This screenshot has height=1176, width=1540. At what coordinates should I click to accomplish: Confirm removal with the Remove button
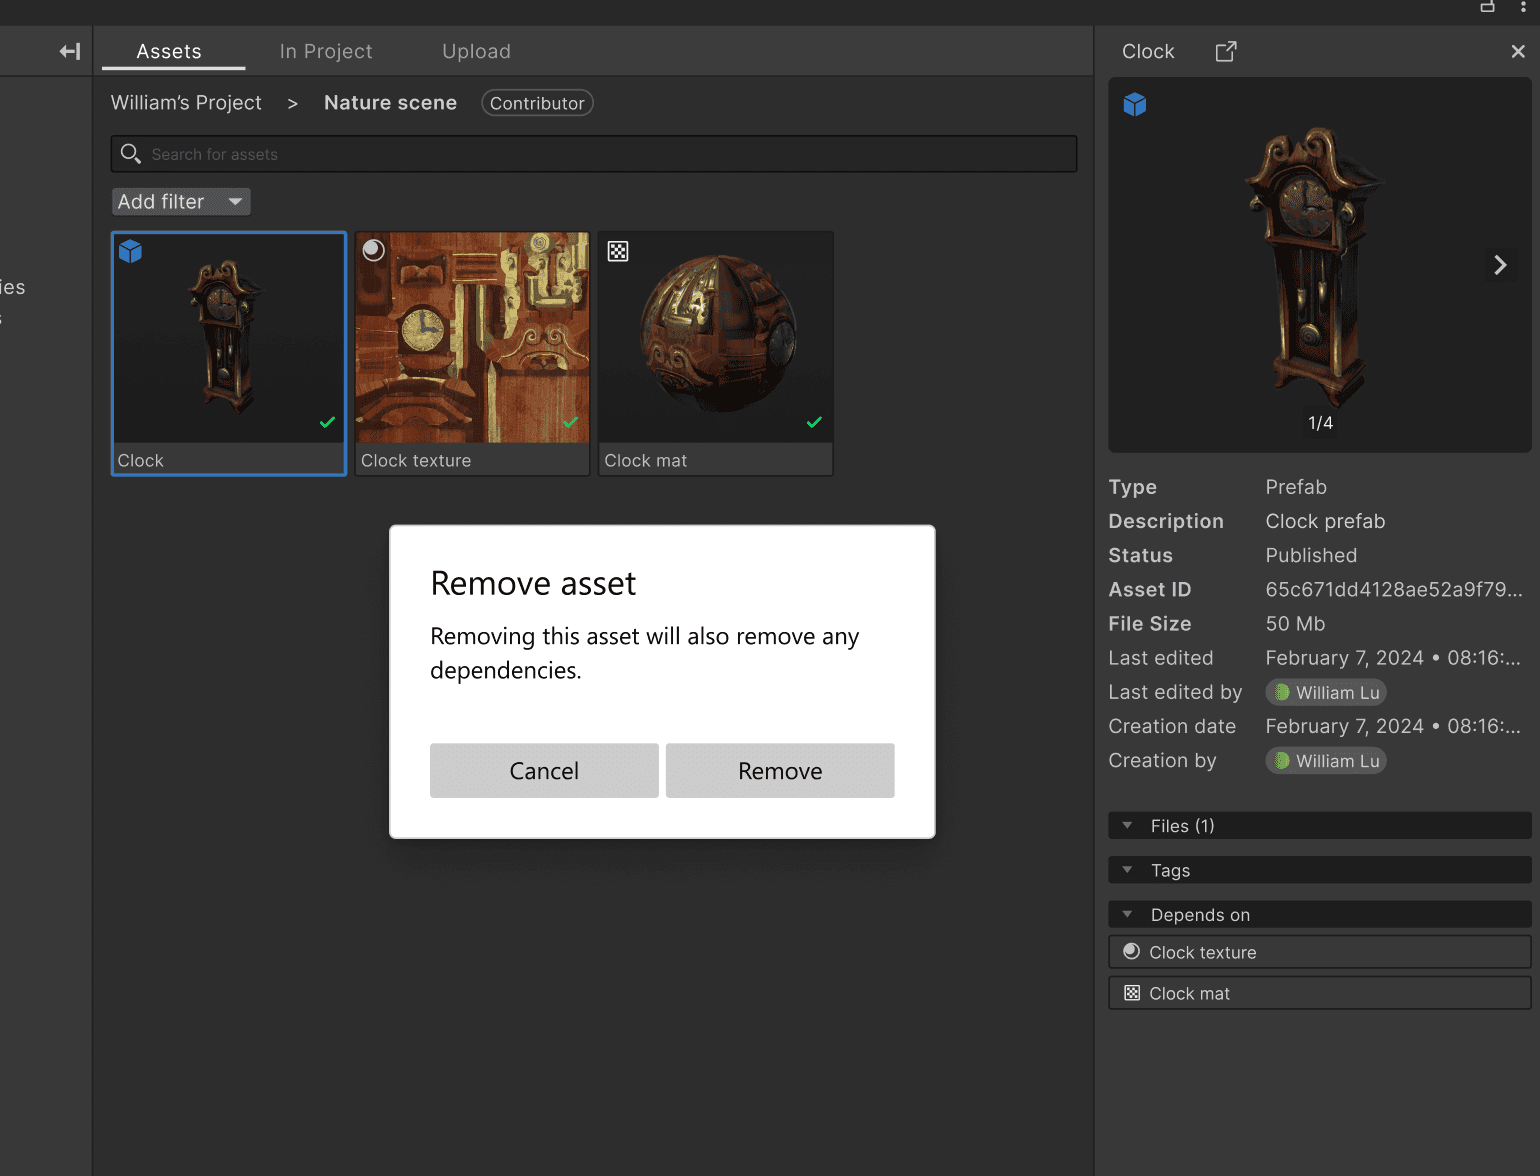click(780, 770)
